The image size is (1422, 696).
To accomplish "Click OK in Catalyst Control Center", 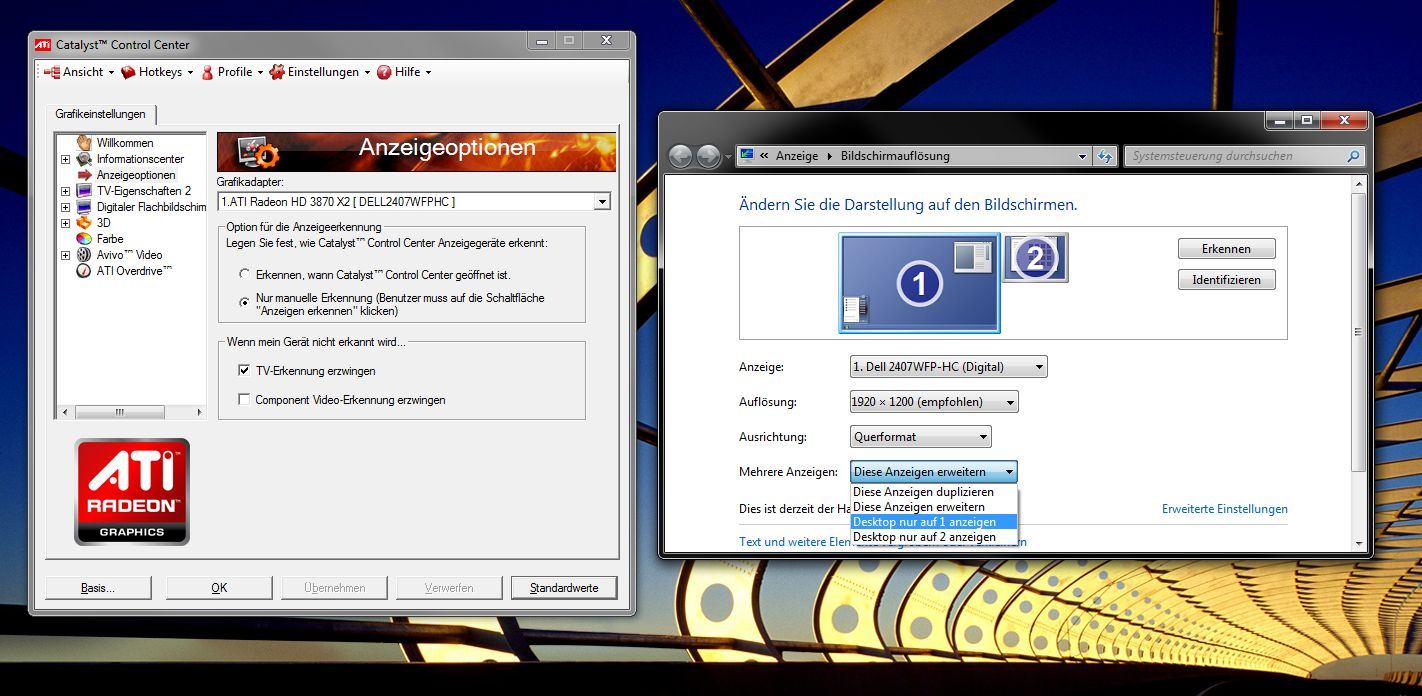I will (219, 588).
